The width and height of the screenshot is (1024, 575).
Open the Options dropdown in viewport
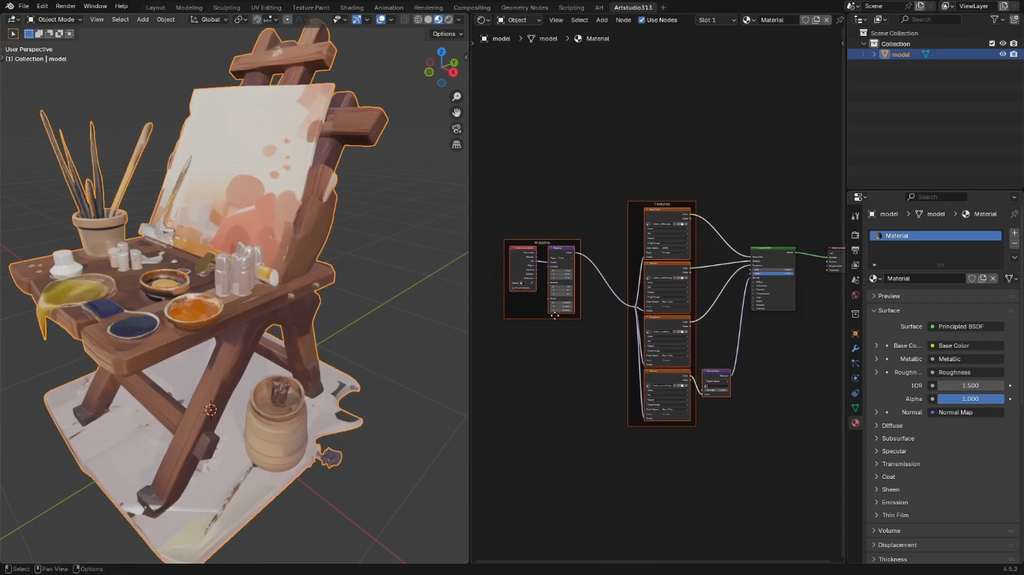tap(447, 34)
